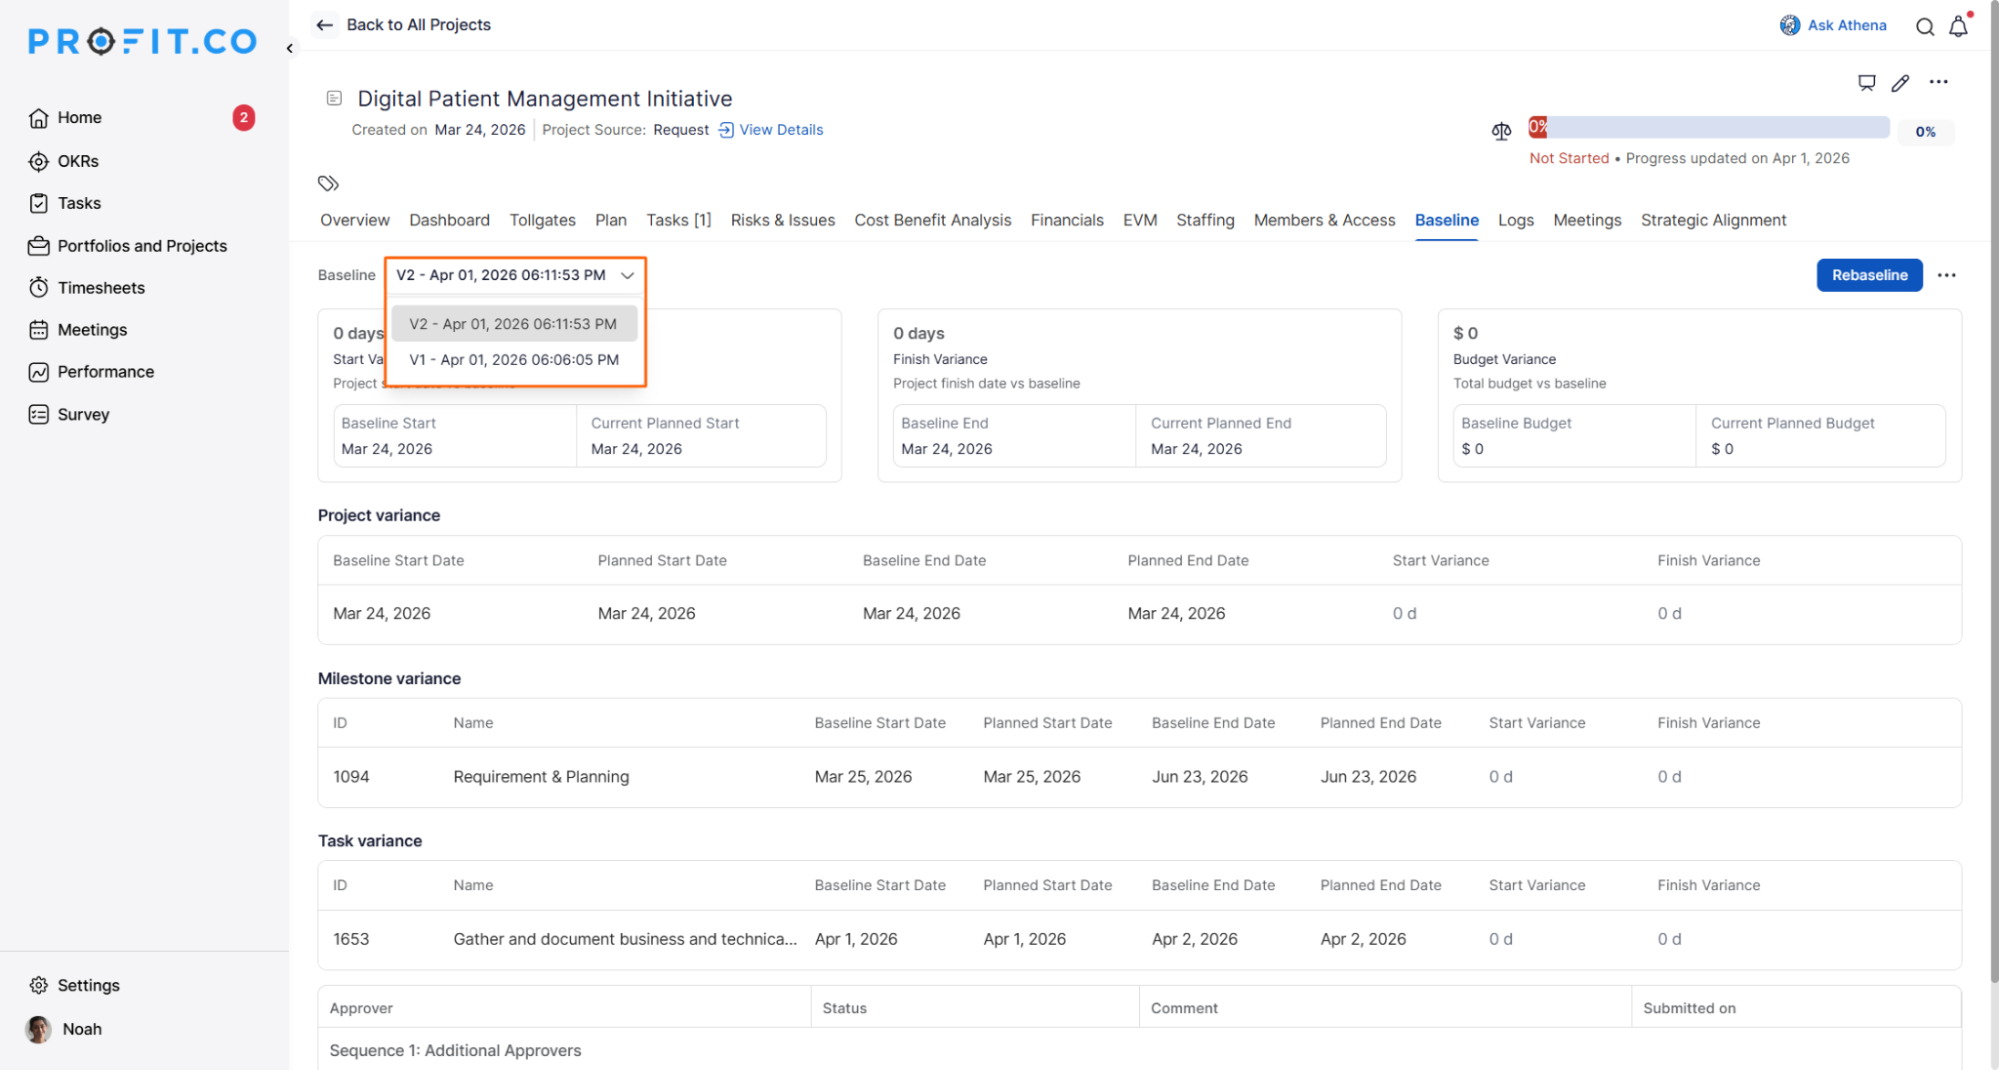
Task: Click the balance scale icon
Action: click(x=1501, y=131)
